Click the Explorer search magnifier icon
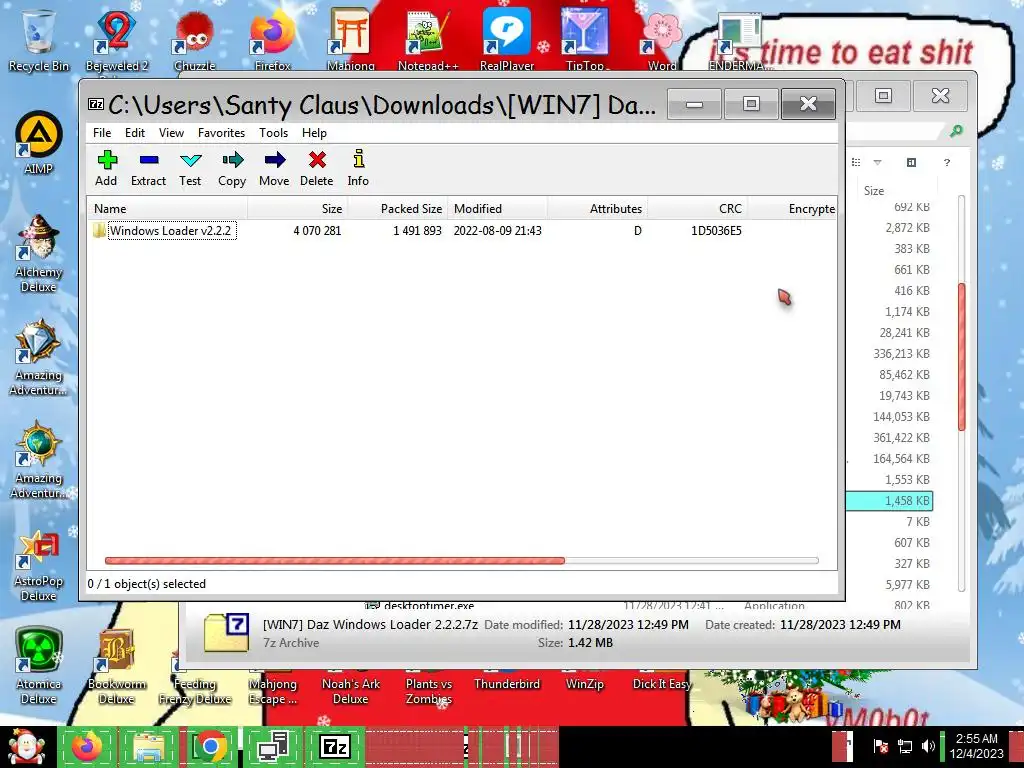This screenshot has width=1024, height=768. 956,131
